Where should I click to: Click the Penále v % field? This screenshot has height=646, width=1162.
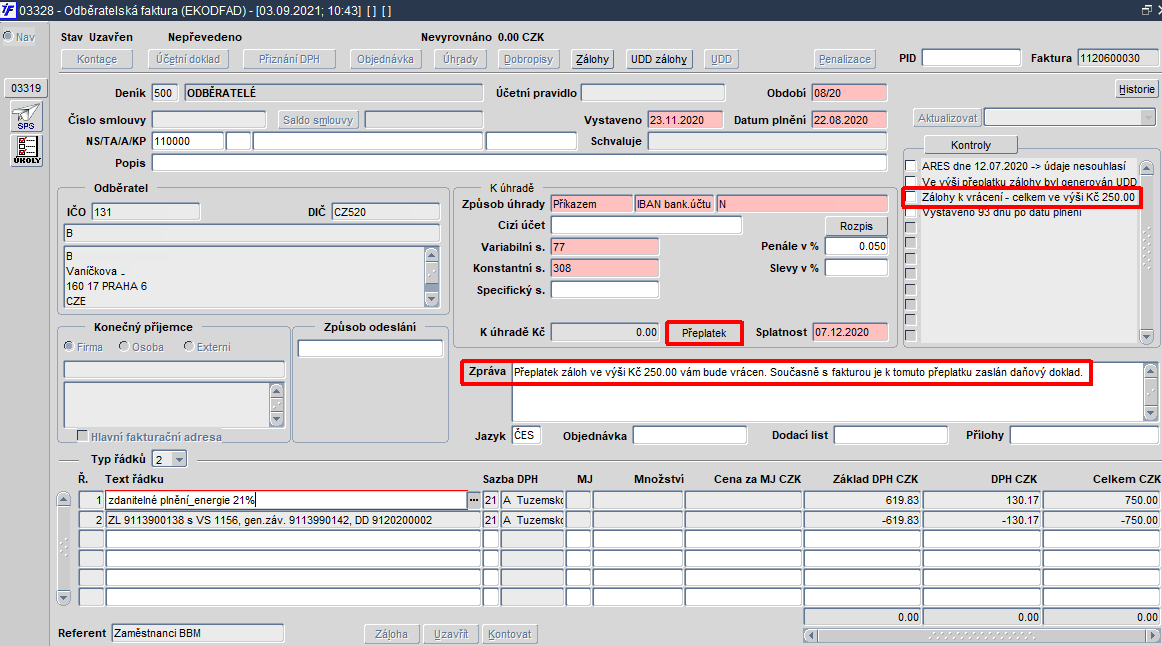pyautogui.click(x=856, y=247)
